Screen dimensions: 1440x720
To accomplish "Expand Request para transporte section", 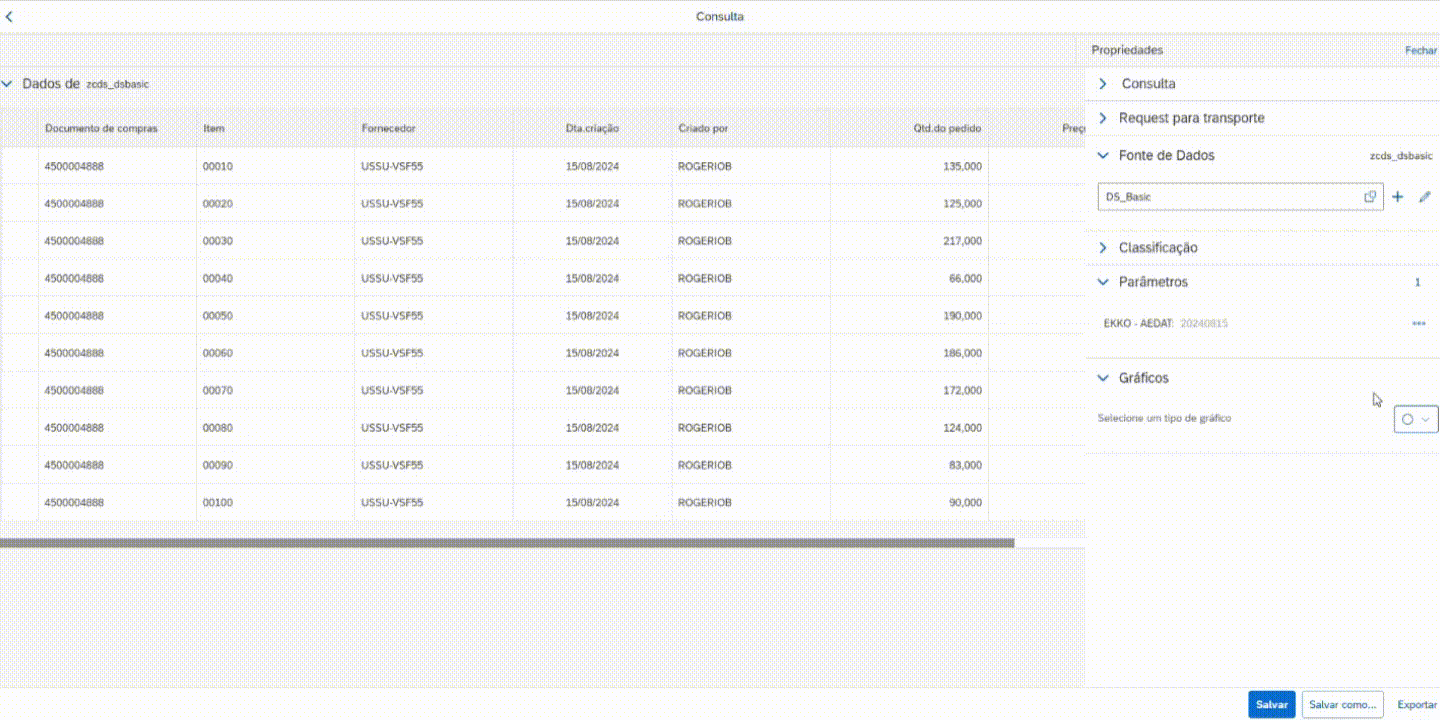I will [x=1104, y=118].
